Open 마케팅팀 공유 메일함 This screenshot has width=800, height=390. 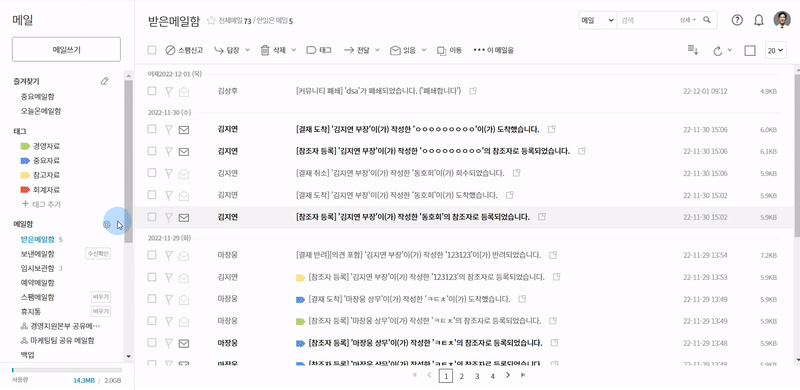pos(57,340)
